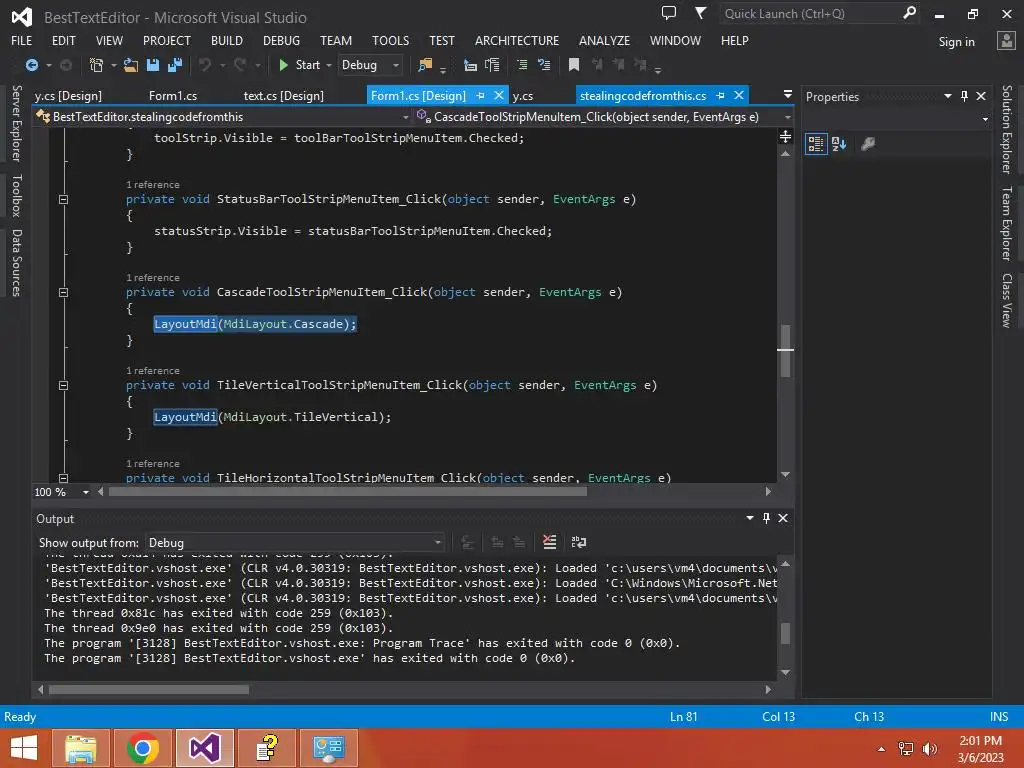
Task: Click the account avatar icon beside Sign in
Action: 1006,41
